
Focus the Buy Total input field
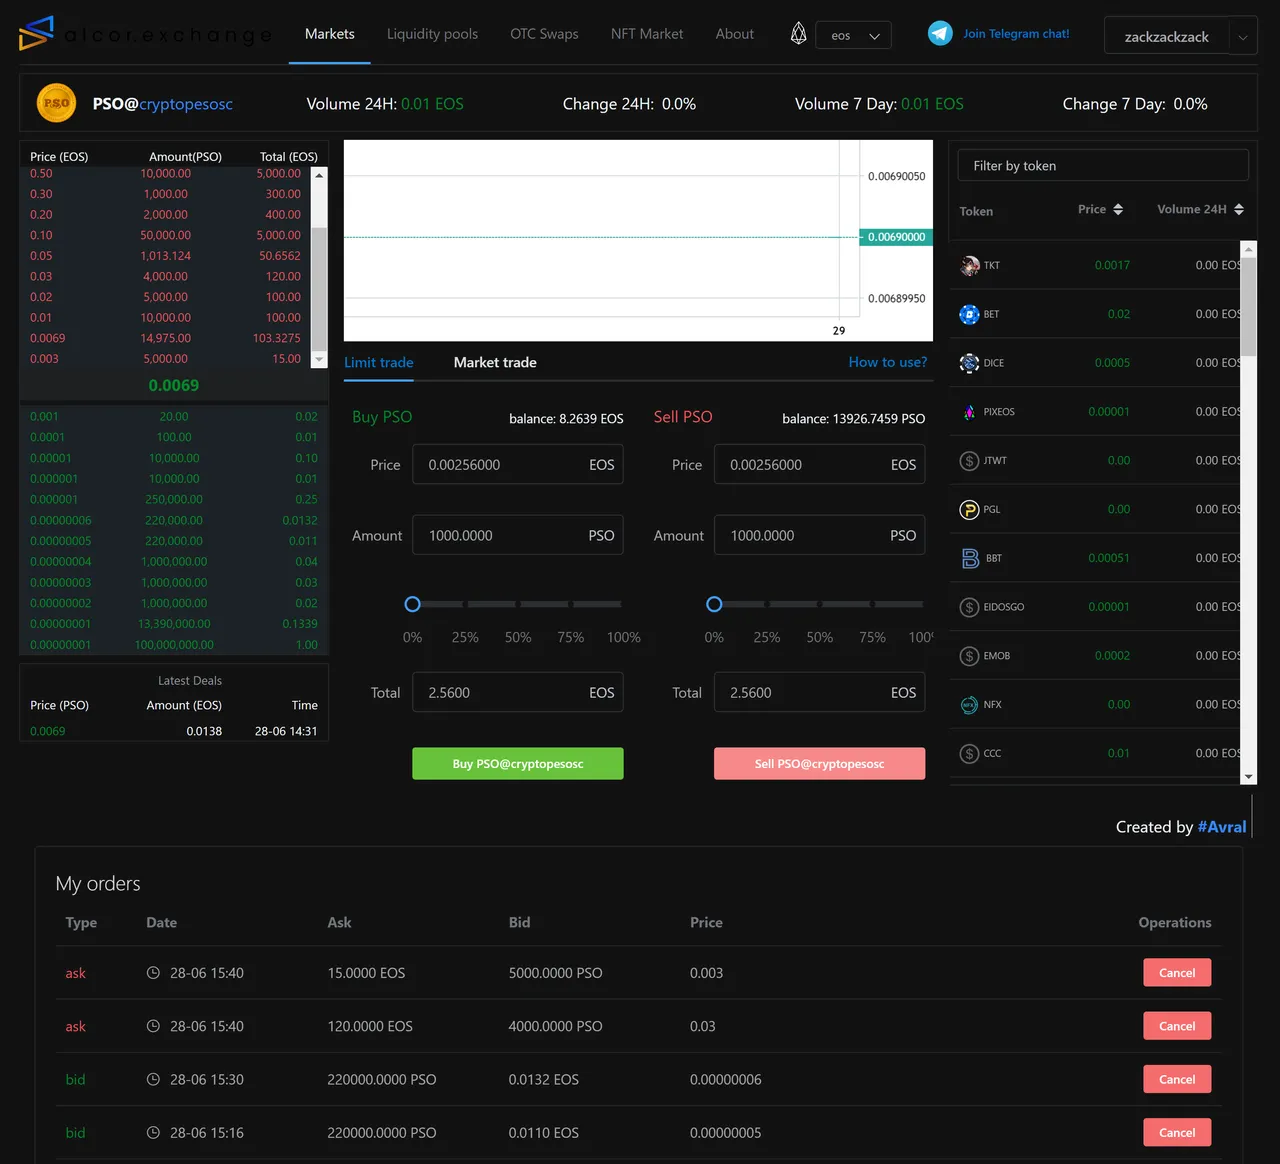(518, 693)
